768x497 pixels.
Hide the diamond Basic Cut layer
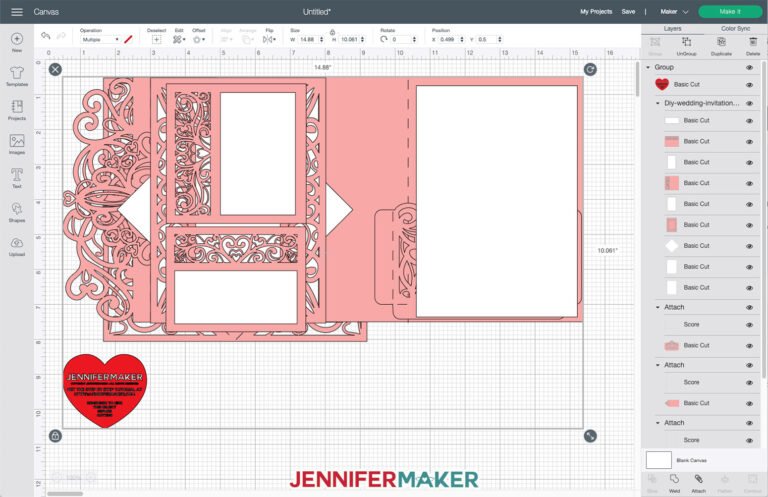pyautogui.click(x=749, y=246)
